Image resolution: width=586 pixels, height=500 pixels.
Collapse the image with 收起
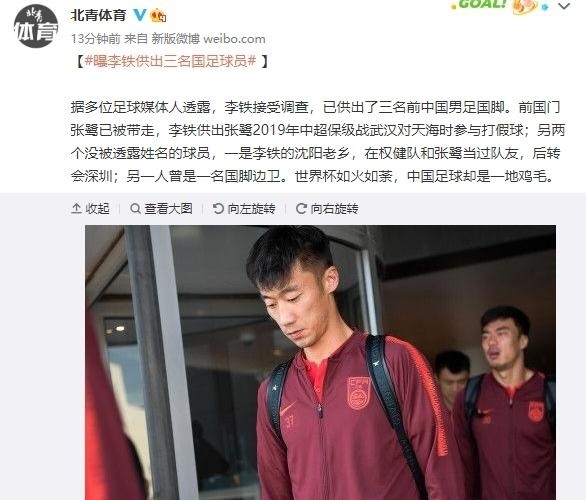coord(90,209)
